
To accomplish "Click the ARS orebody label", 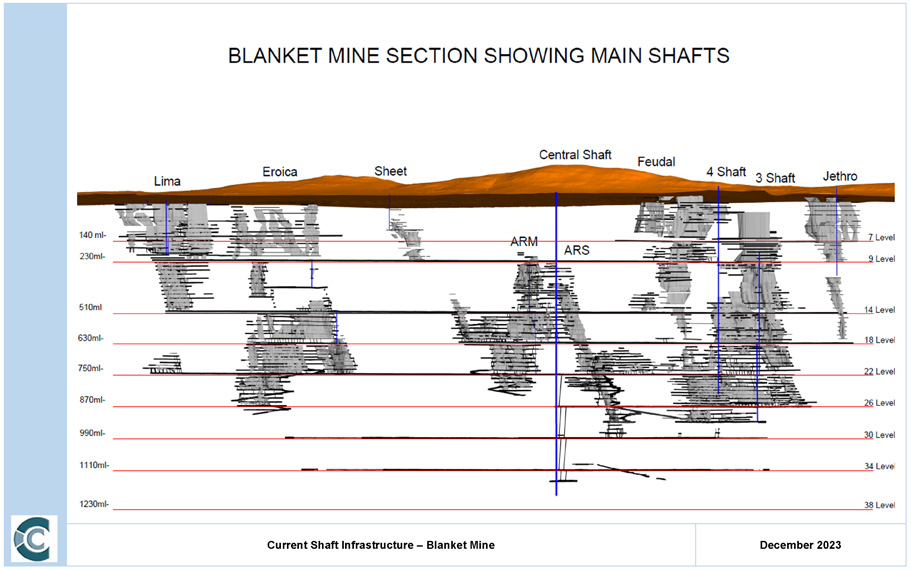I will point(577,250).
